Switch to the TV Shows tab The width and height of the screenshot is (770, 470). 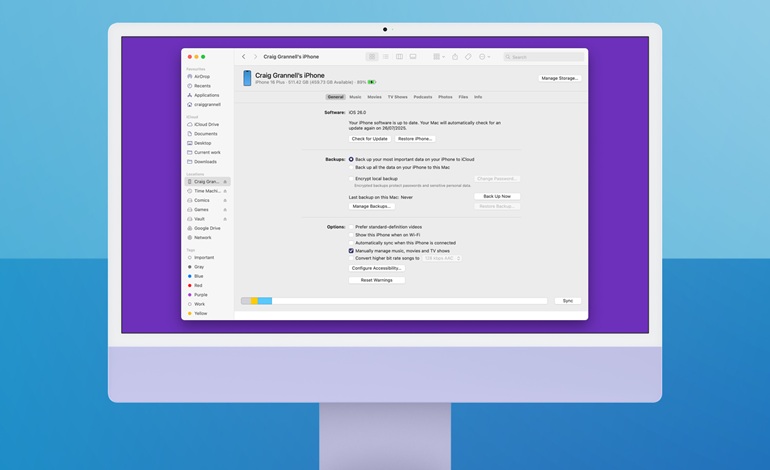click(398, 97)
